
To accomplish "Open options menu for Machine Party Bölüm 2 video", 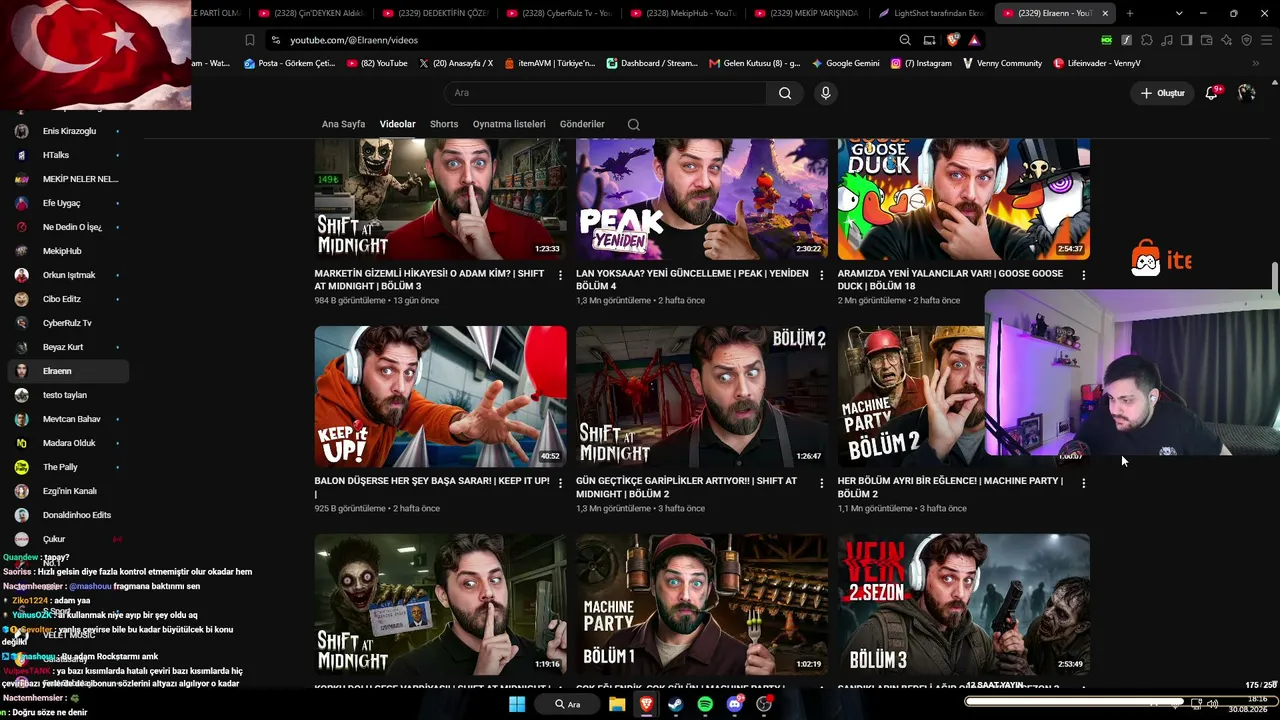I will click(x=1083, y=483).
